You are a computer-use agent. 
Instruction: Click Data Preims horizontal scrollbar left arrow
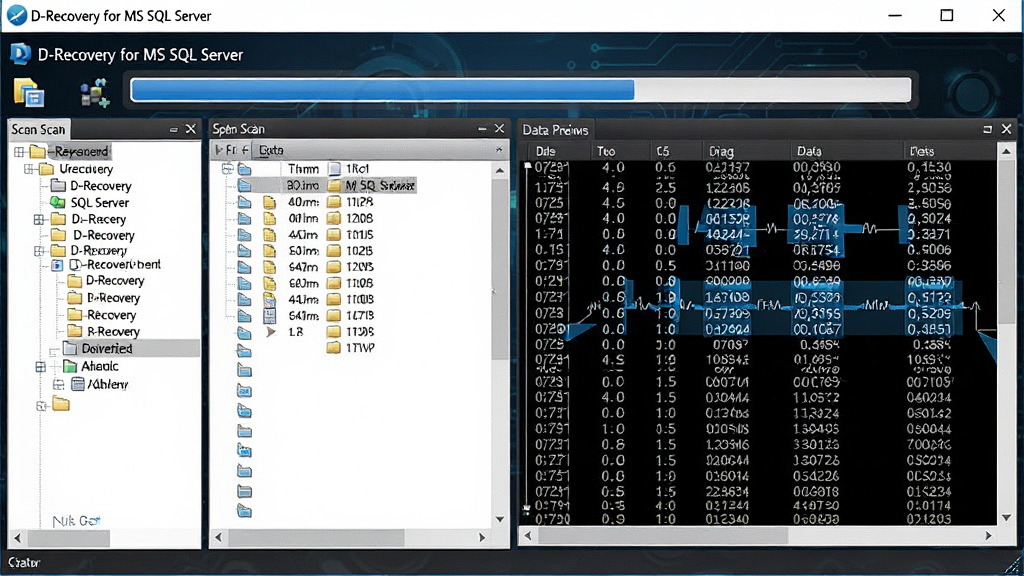tap(528, 536)
